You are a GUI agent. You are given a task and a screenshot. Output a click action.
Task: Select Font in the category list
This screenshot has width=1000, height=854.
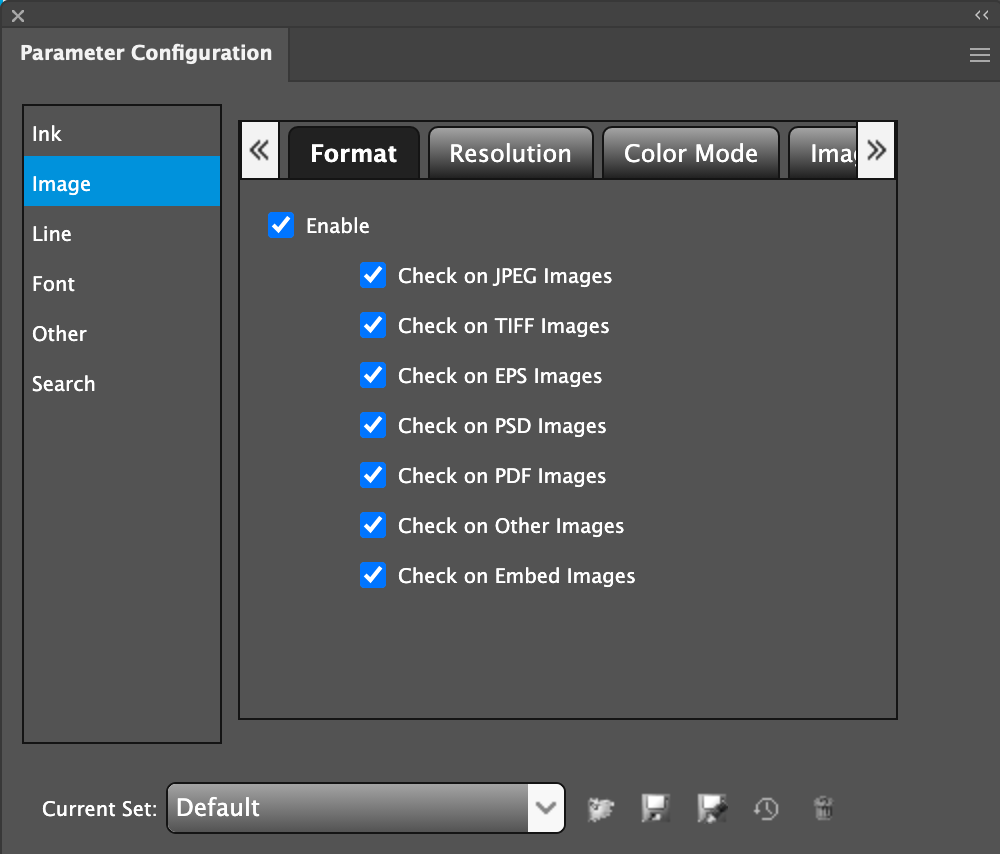tap(54, 284)
